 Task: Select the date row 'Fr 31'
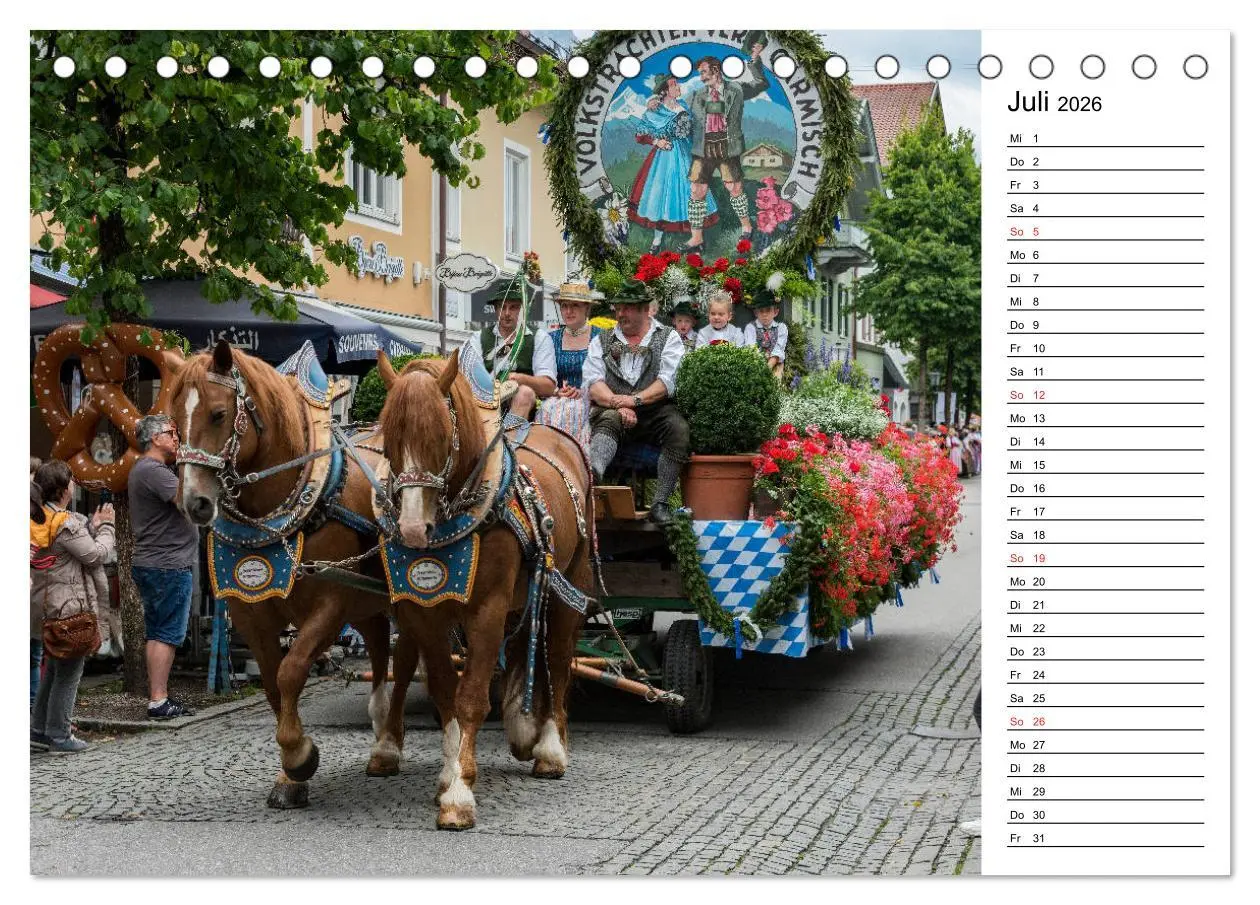click(x=1105, y=838)
